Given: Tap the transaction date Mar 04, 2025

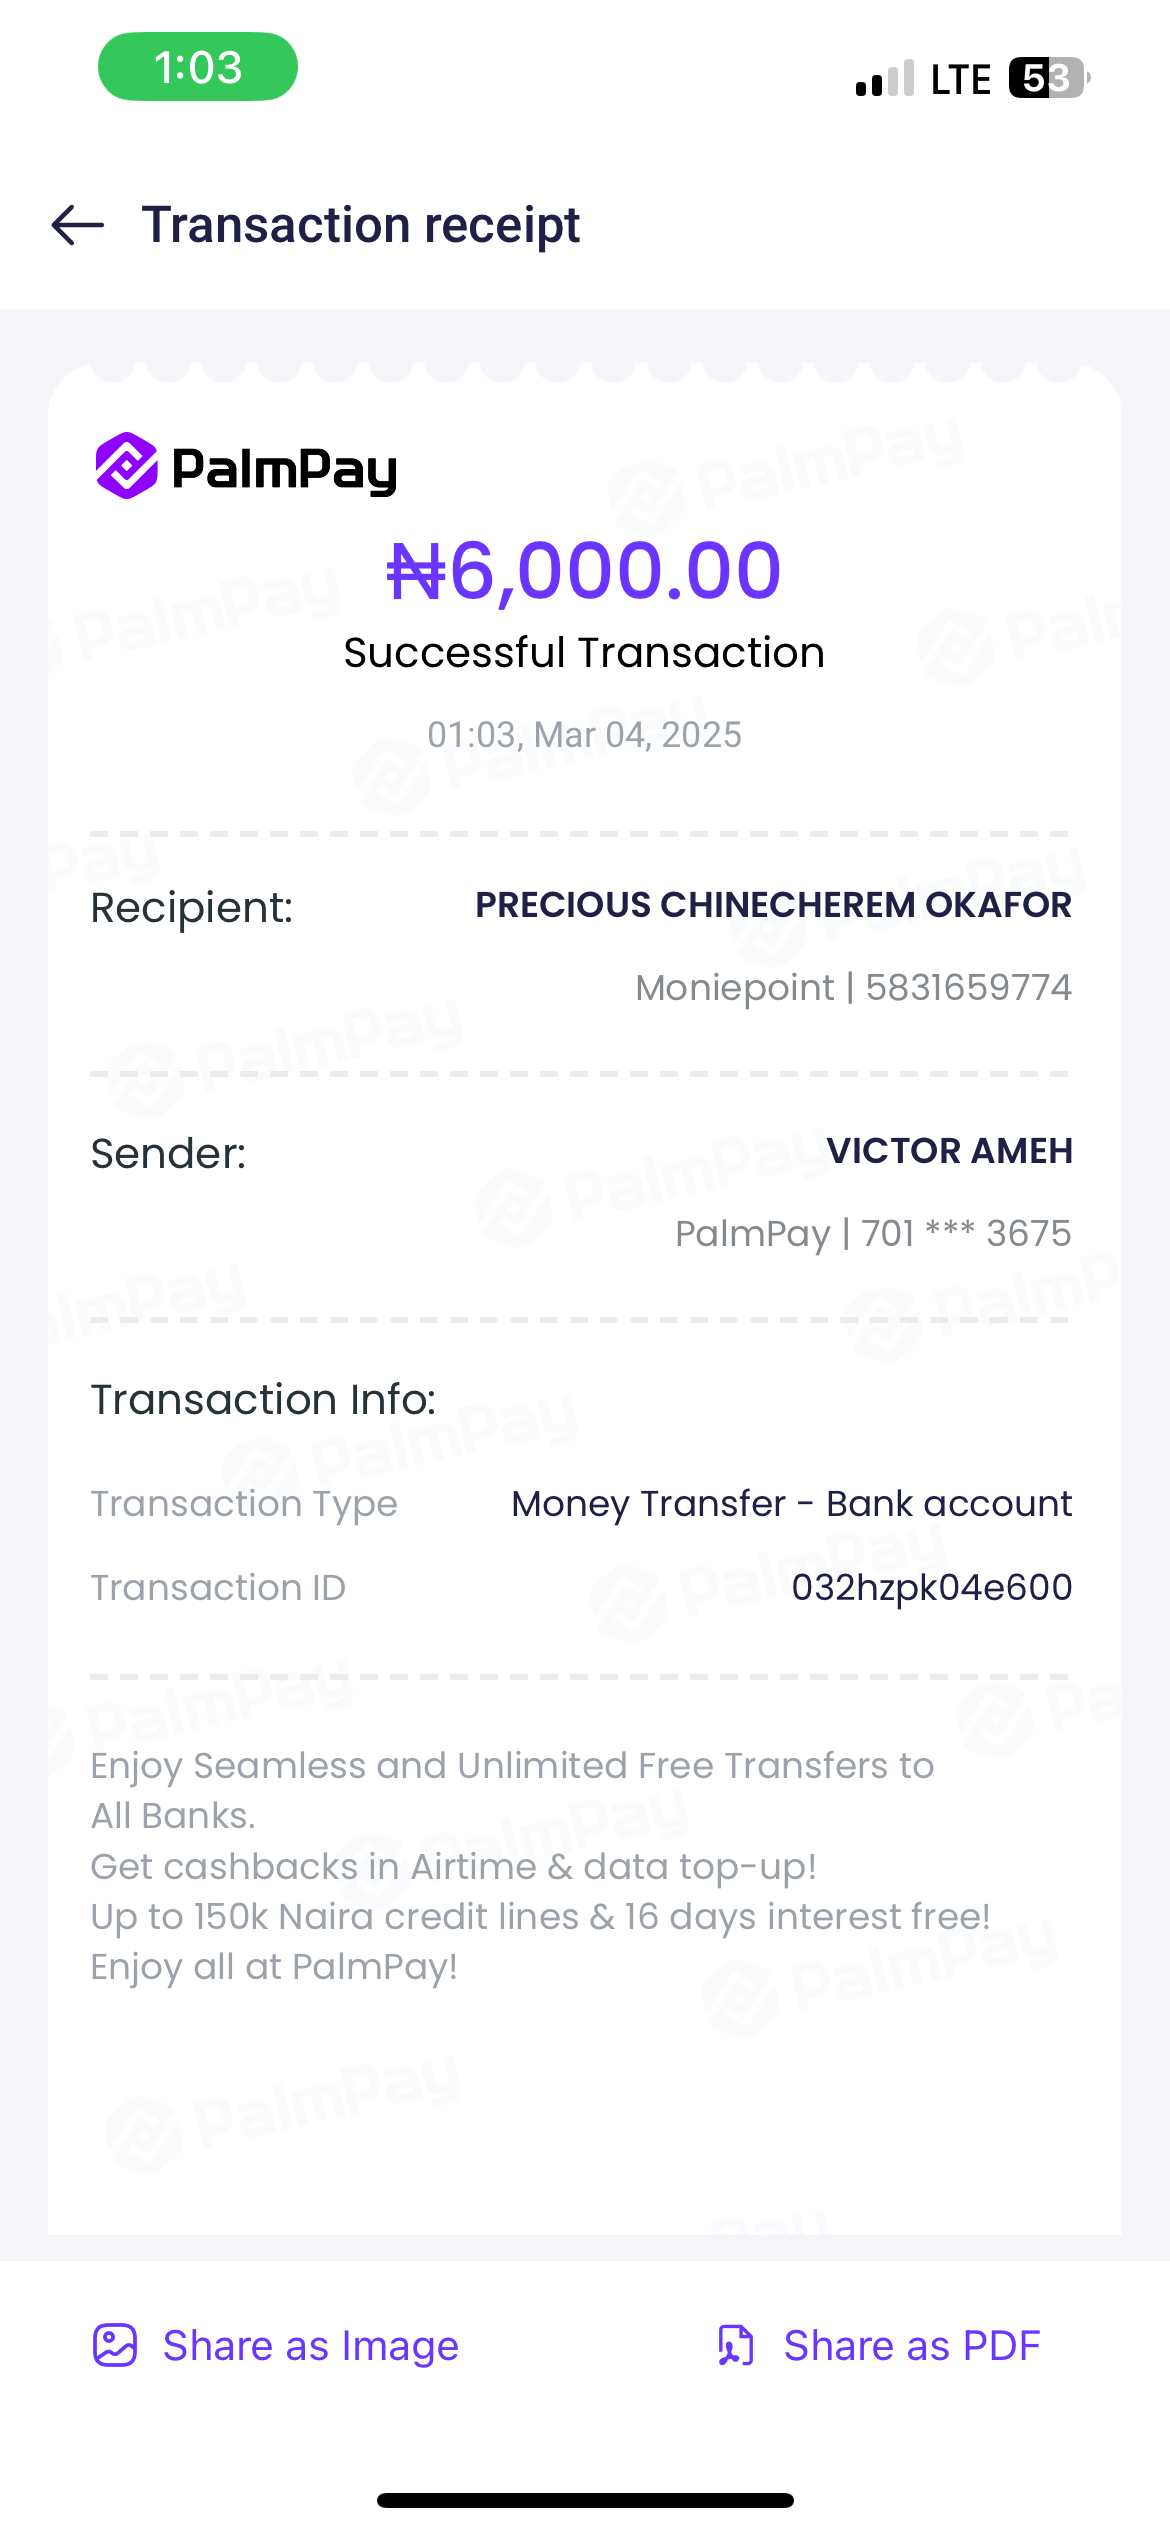Looking at the screenshot, I should (x=637, y=735).
